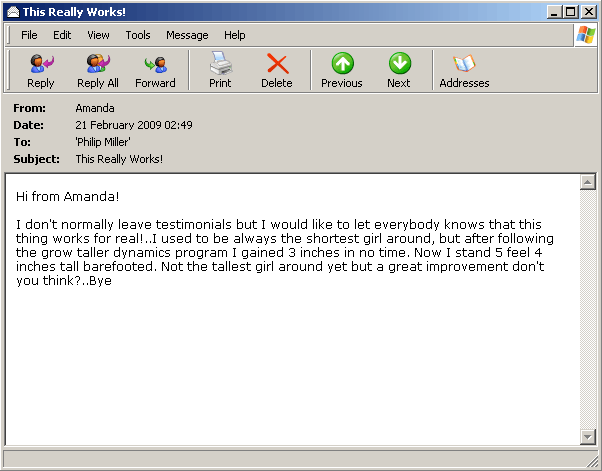This screenshot has height=471, width=602.
Task: Click the Reply toolbar icon
Action: (x=41, y=70)
